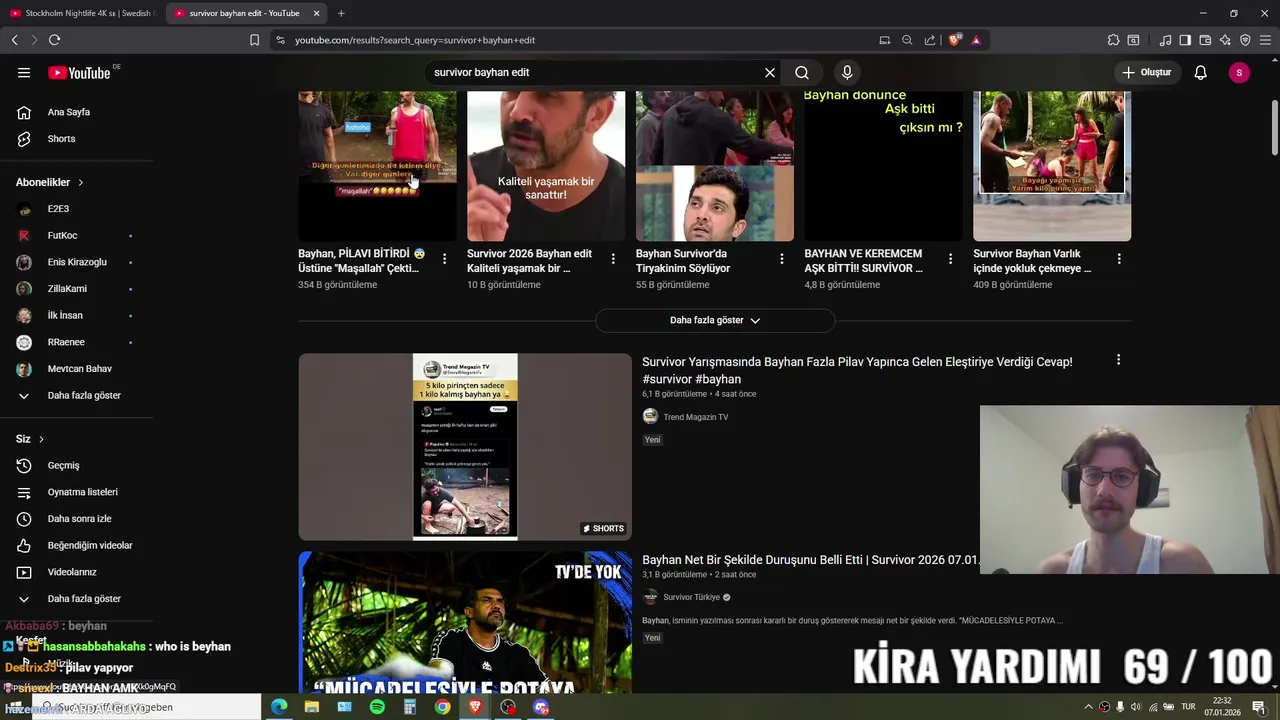Open options for BAYHAN VE KEREMCEM short

tap(950, 259)
